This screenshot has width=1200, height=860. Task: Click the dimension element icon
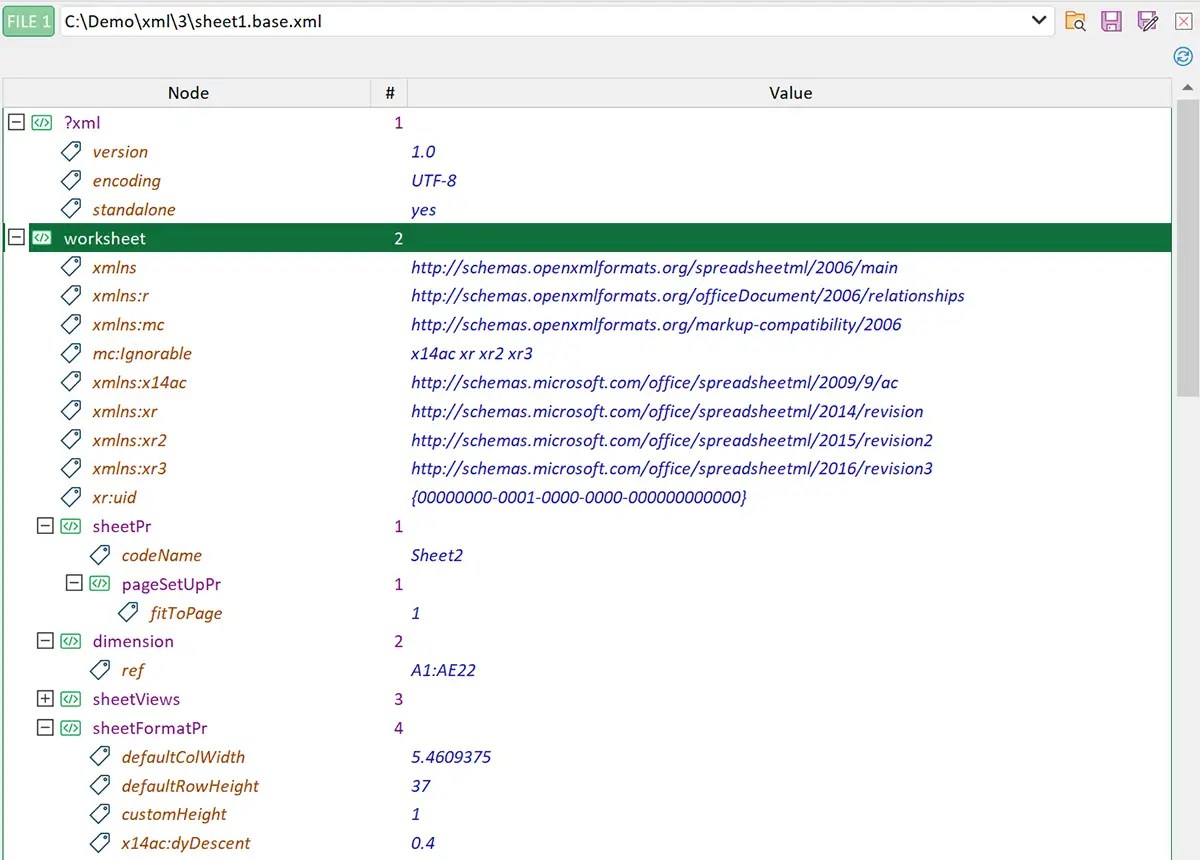pos(70,641)
